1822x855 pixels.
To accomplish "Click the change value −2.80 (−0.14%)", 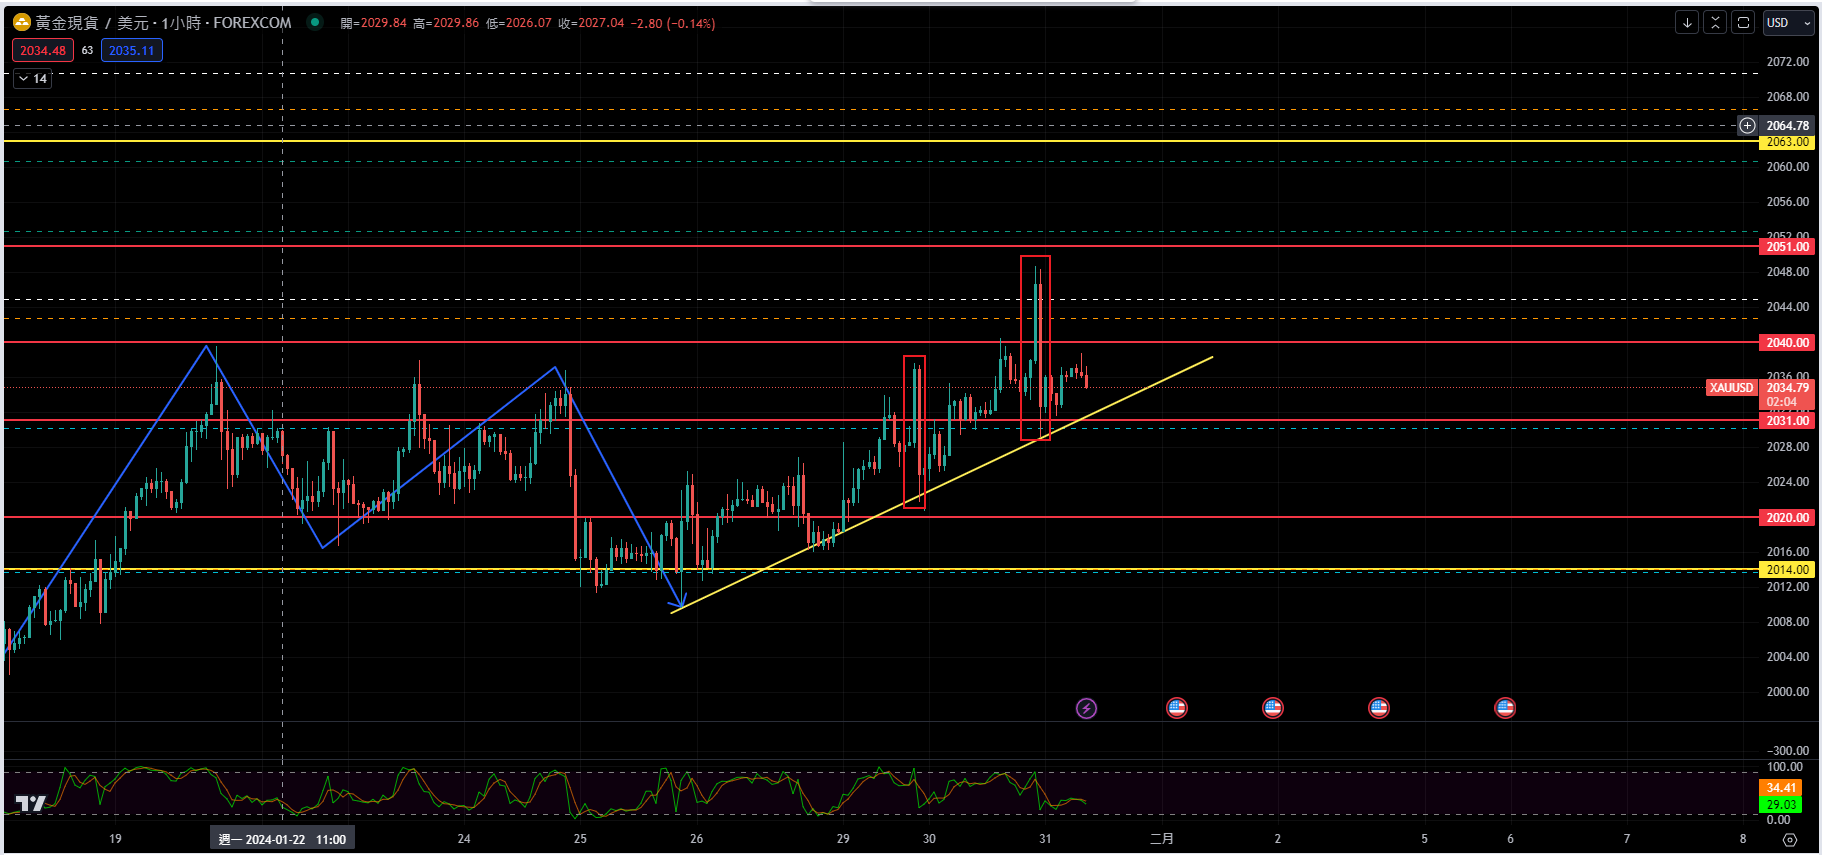I will point(673,23).
